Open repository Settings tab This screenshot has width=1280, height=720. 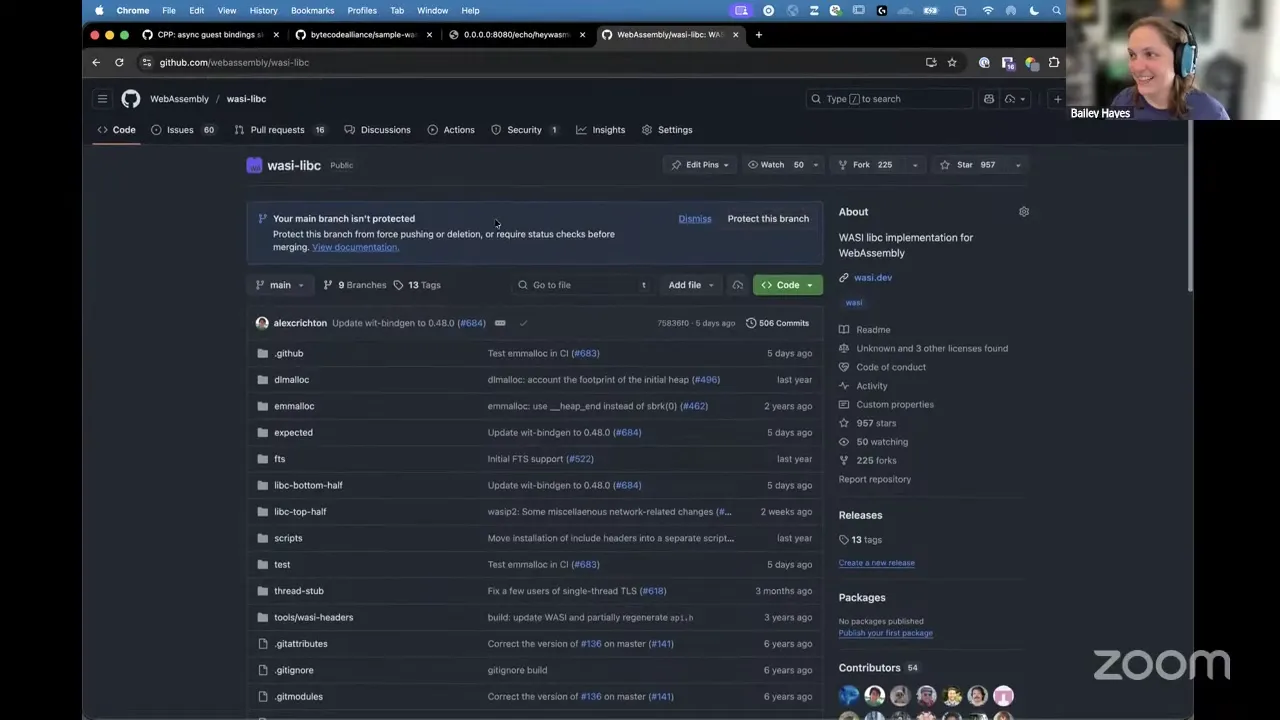[667, 130]
